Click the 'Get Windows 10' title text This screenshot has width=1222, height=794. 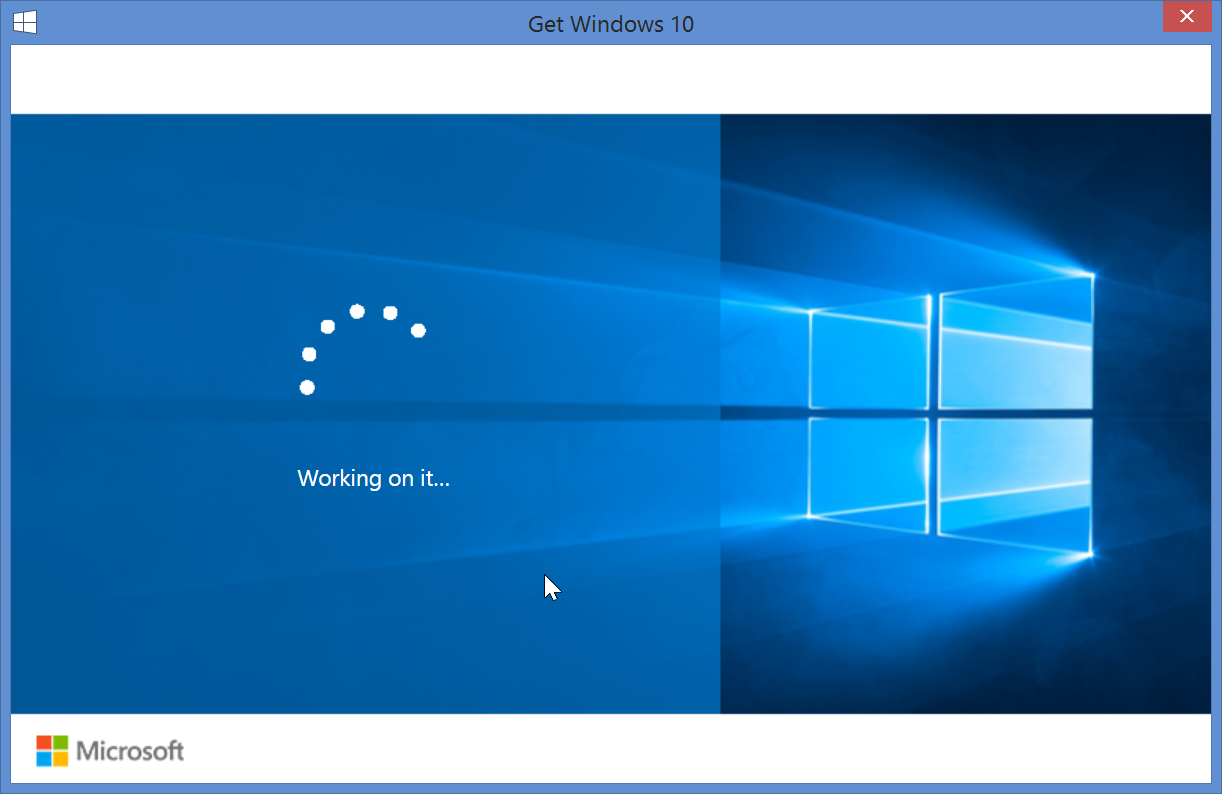click(611, 24)
